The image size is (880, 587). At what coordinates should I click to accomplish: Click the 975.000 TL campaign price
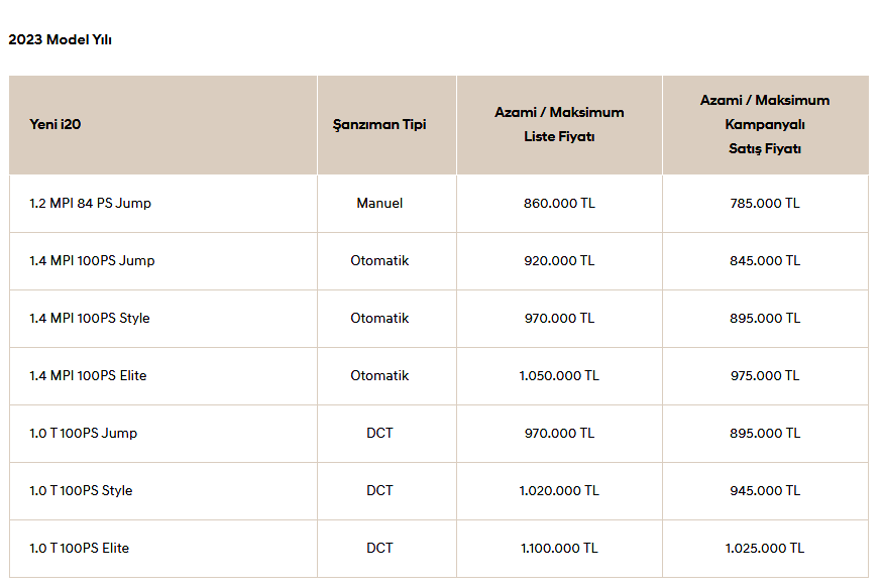coord(764,376)
